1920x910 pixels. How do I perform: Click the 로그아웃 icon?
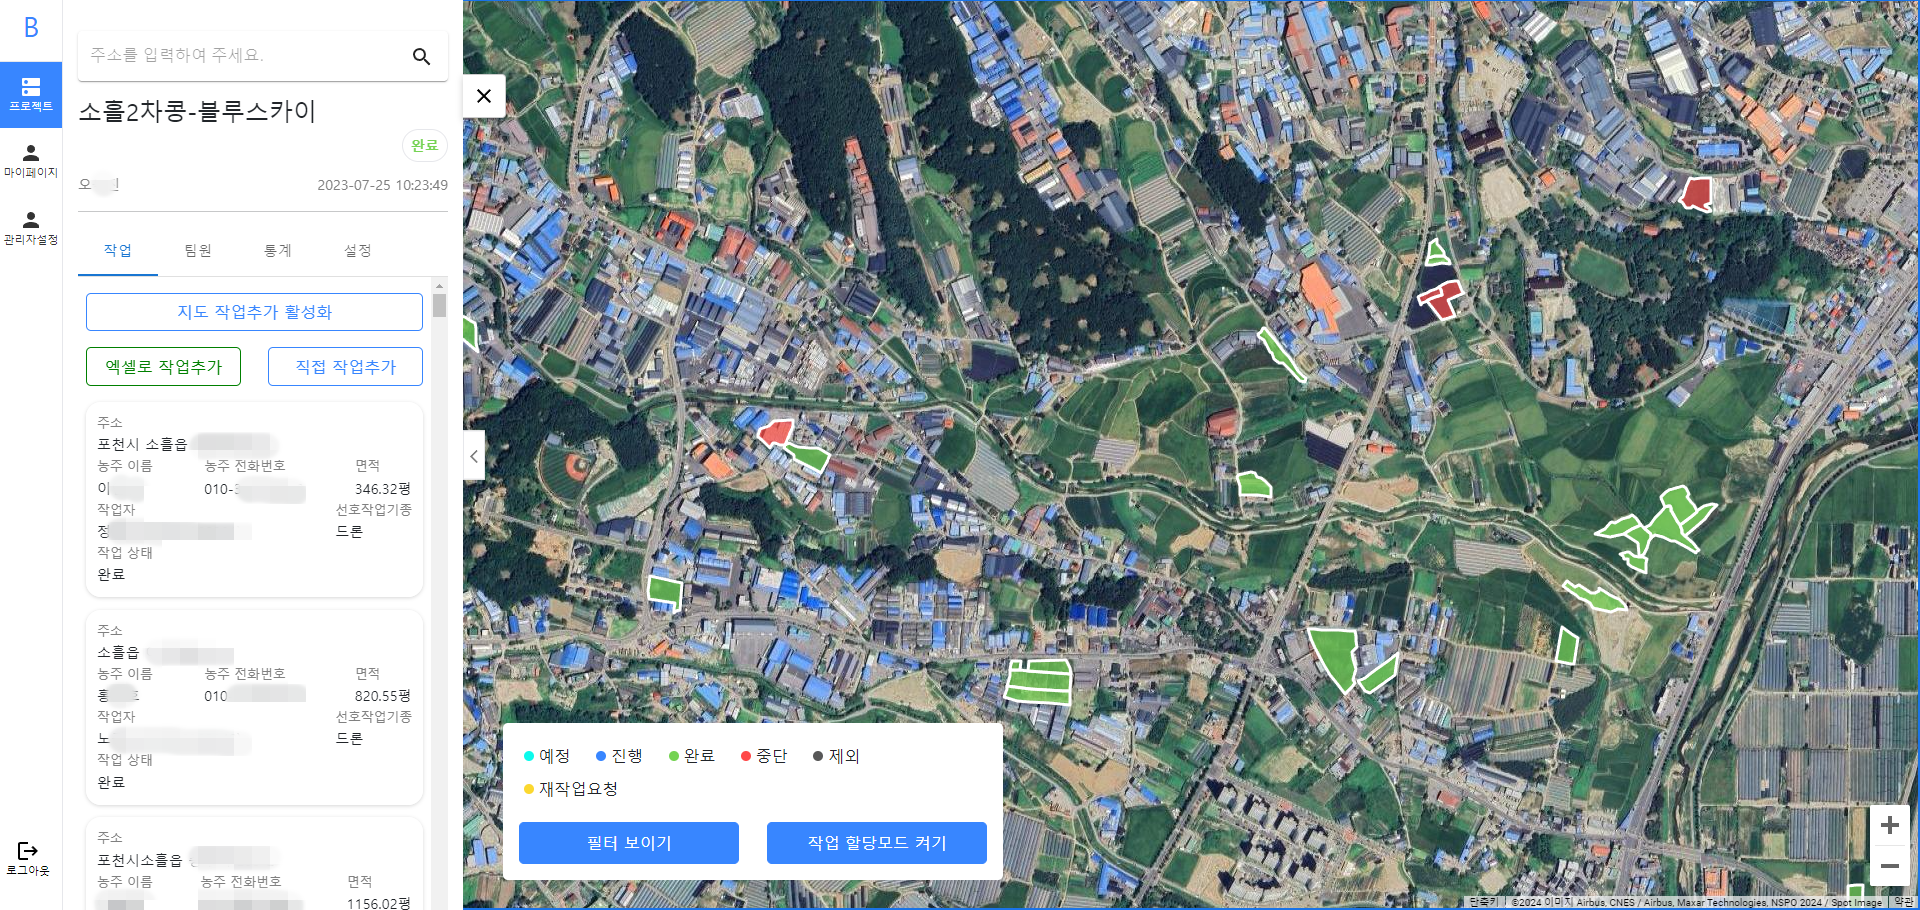(x=28, y=858)
